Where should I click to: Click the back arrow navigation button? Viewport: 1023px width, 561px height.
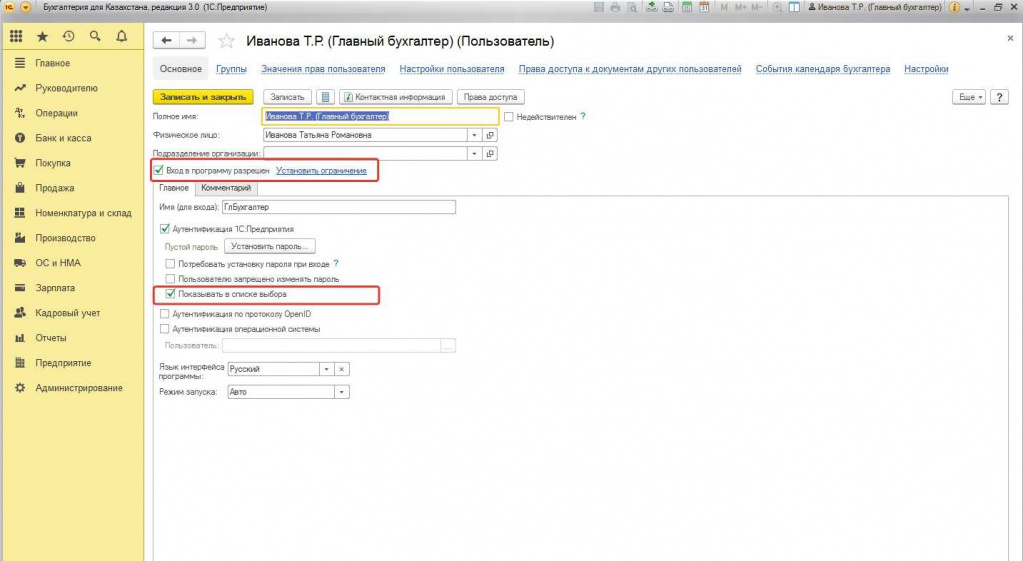[x=167, y=41]
